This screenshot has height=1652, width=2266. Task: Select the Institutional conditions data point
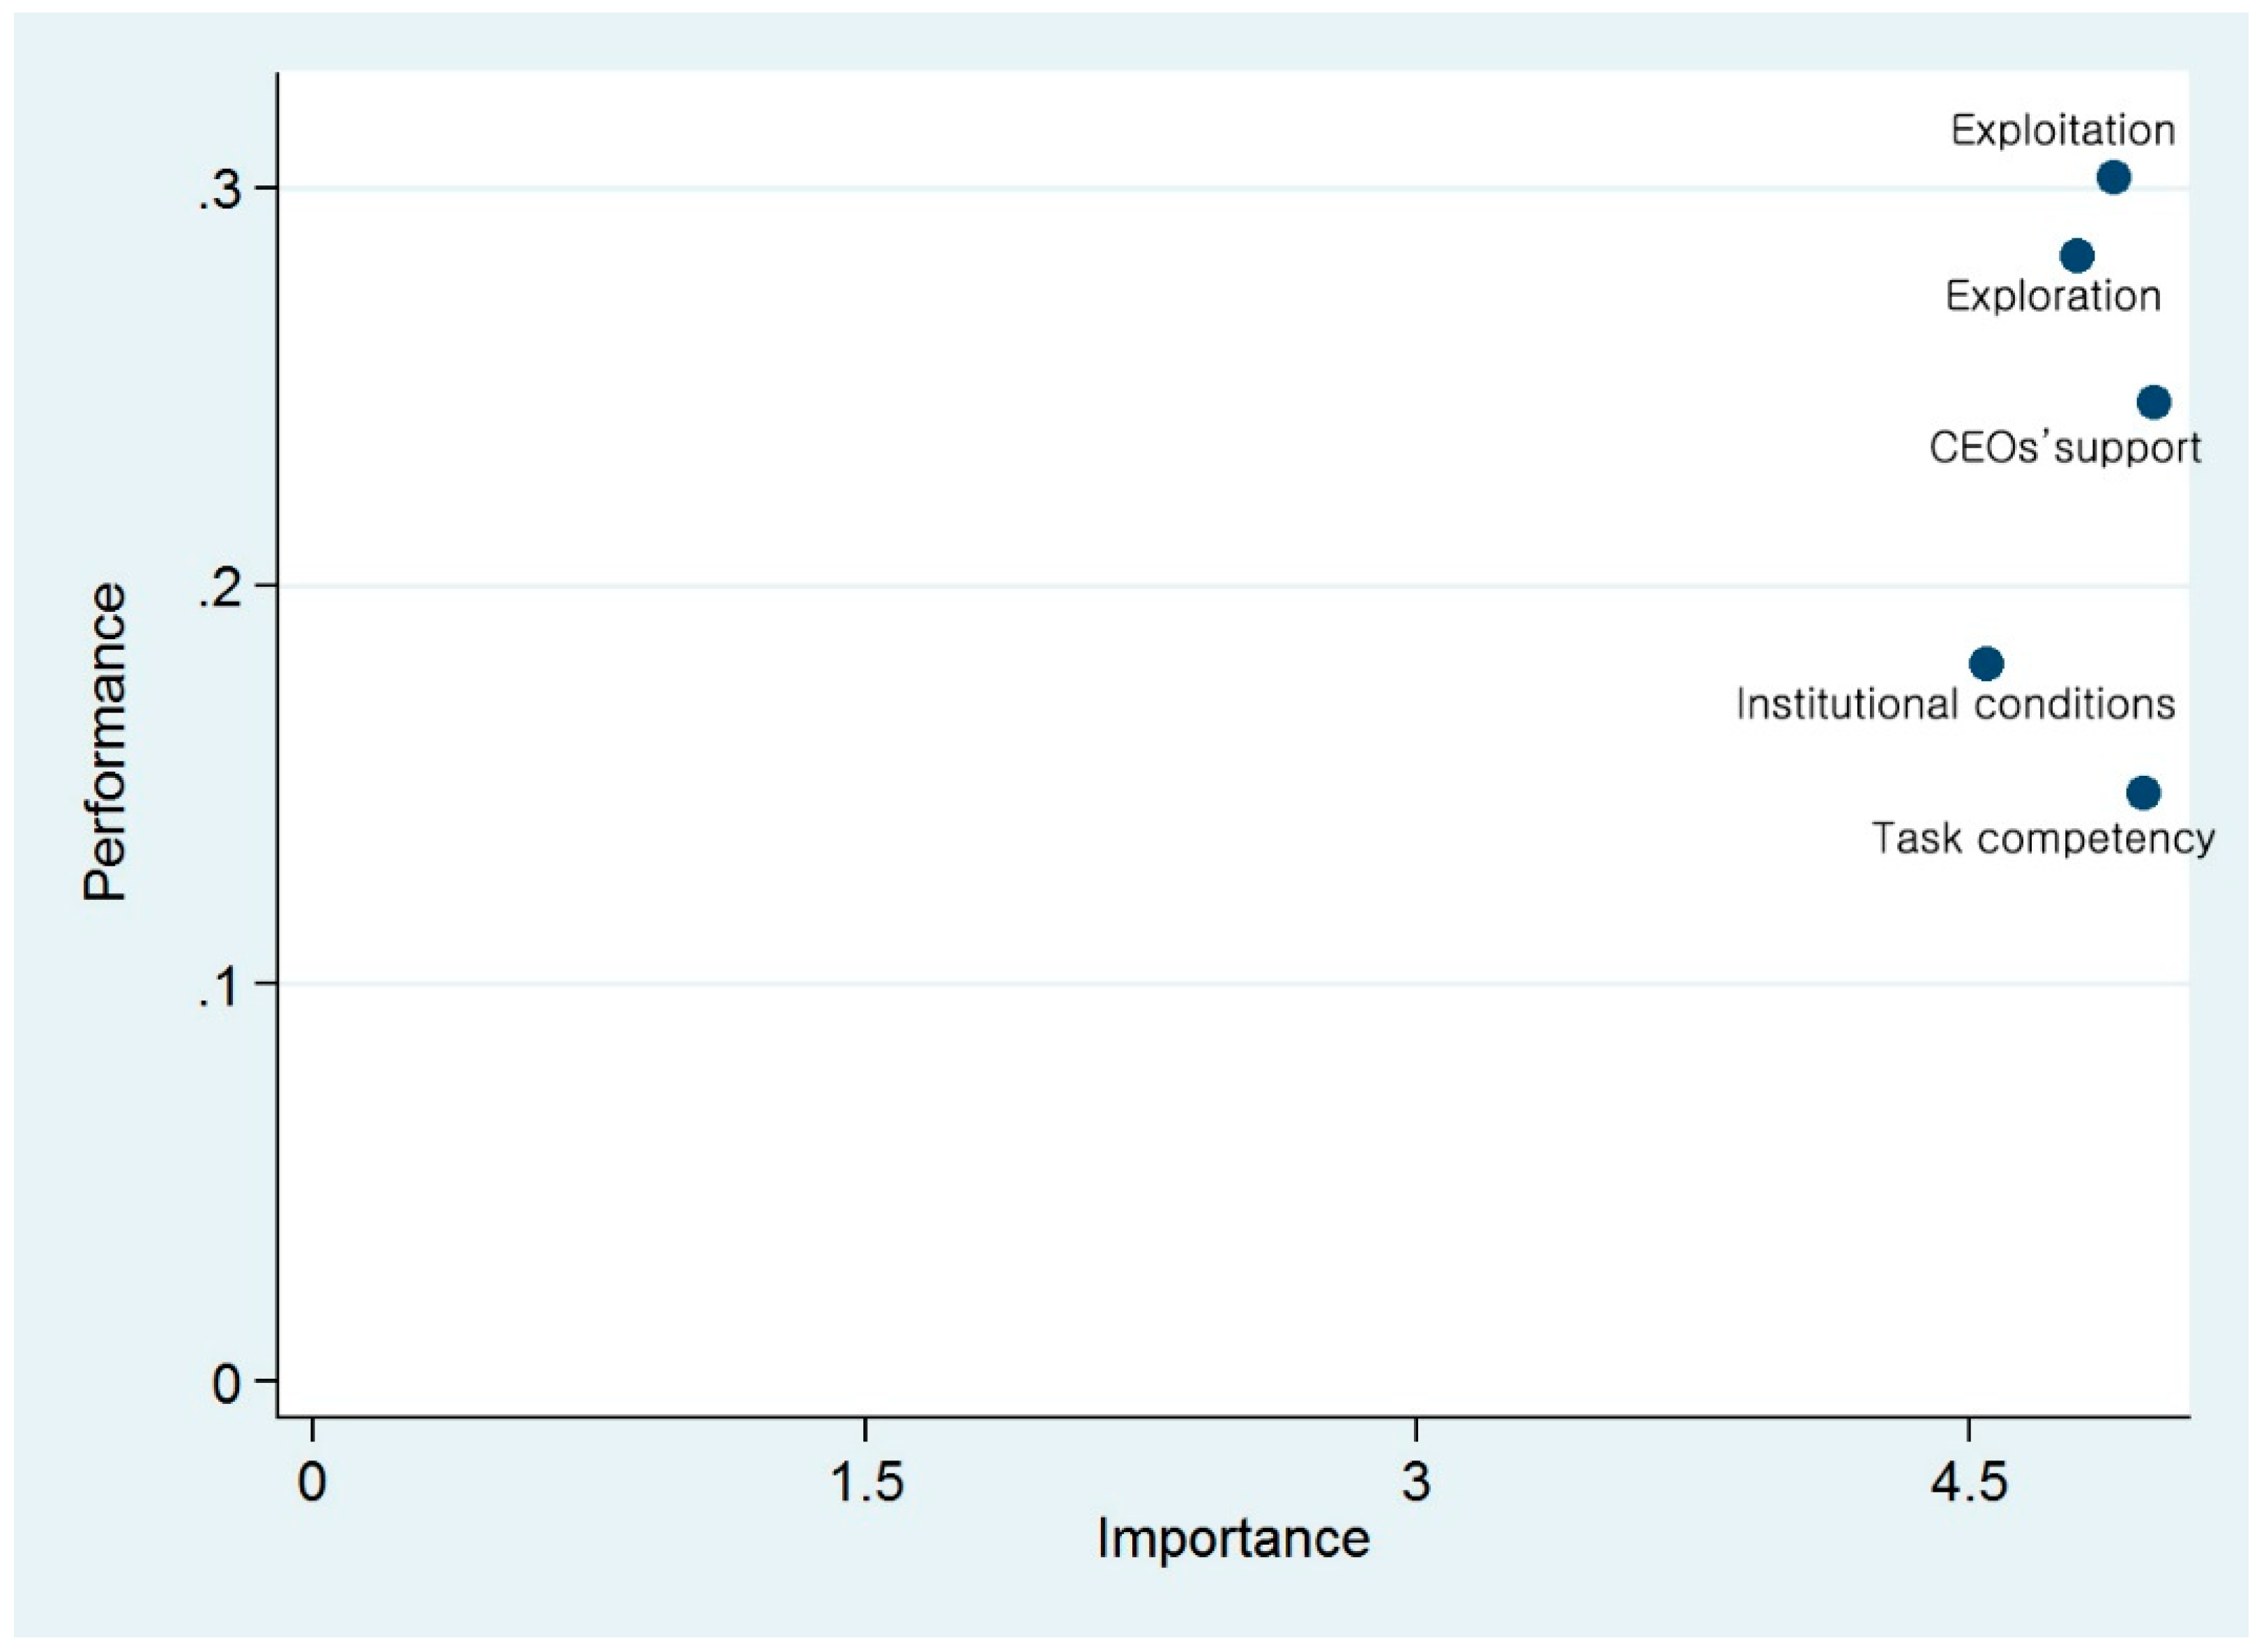coord(1986,664)
